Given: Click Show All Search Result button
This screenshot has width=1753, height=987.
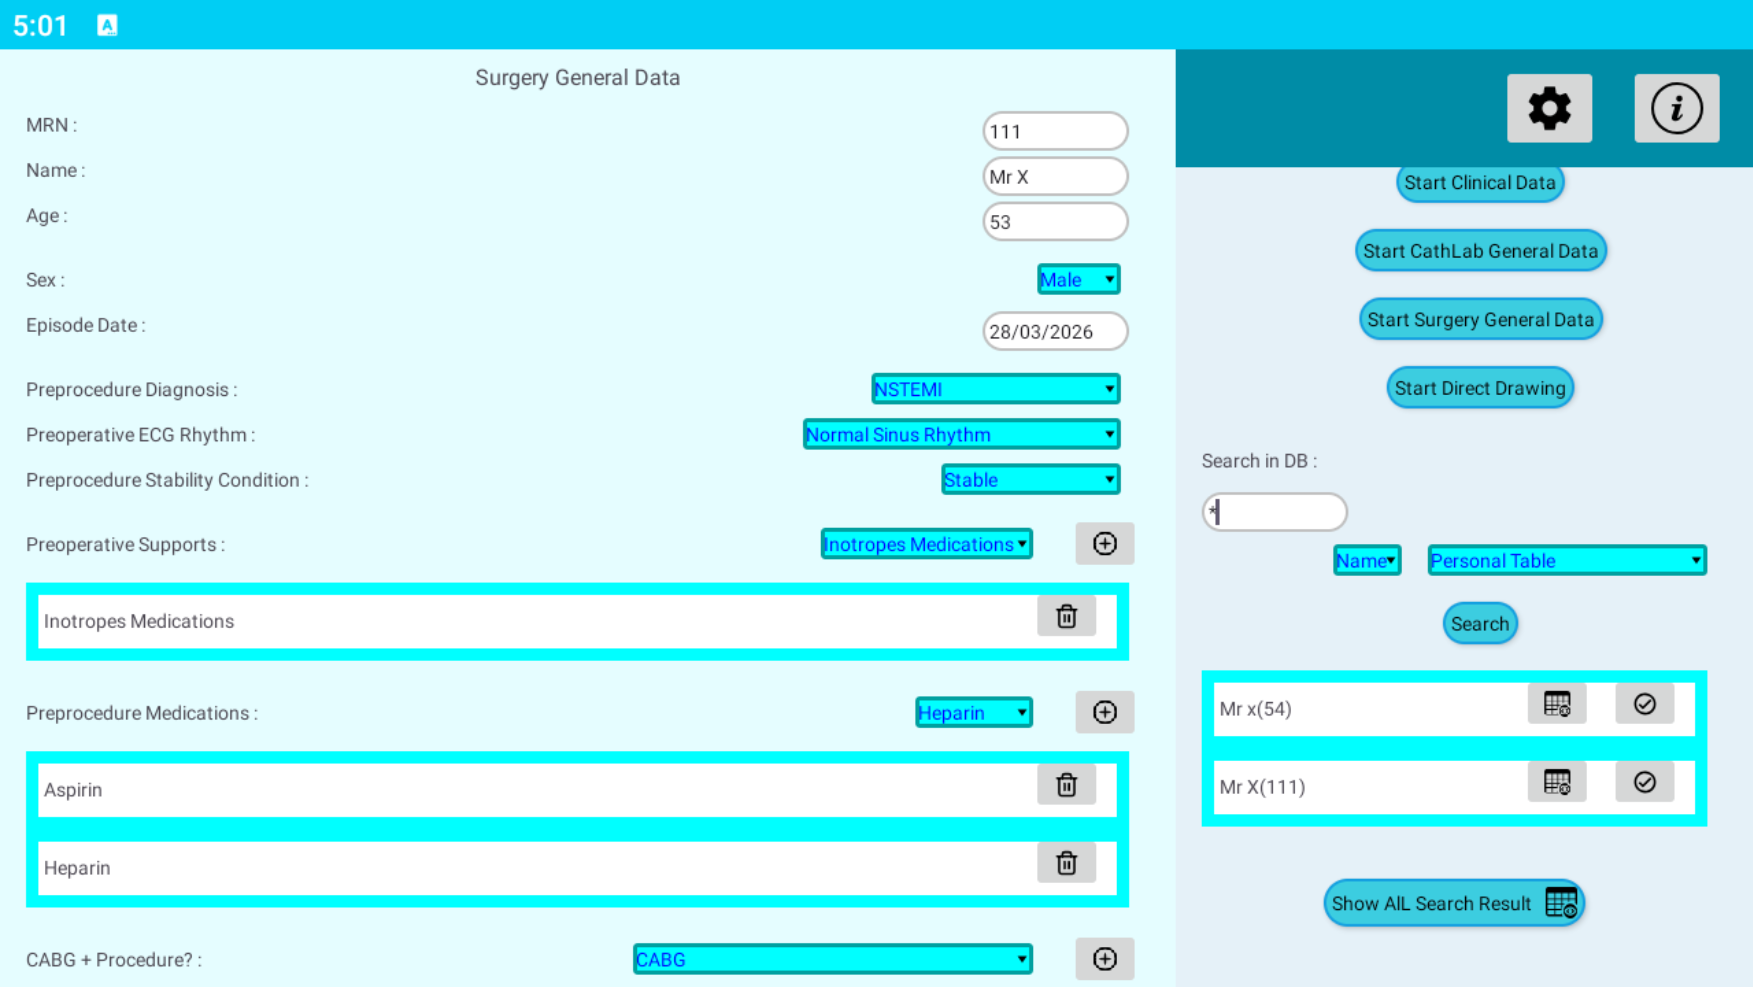Looking at the screenshot, I should pyautogui.click(x=1453, y=904).
